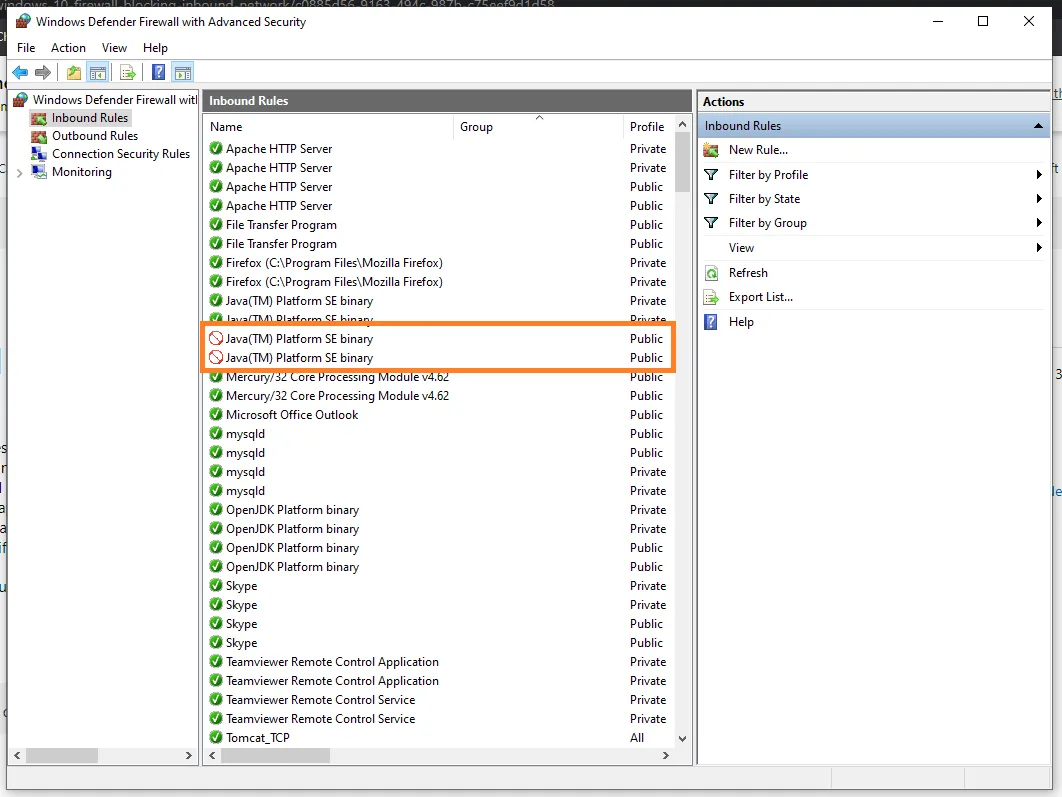1062x797 pixels.
Task: Click the Export List icon in Actions pane
Action: (711, 297)
